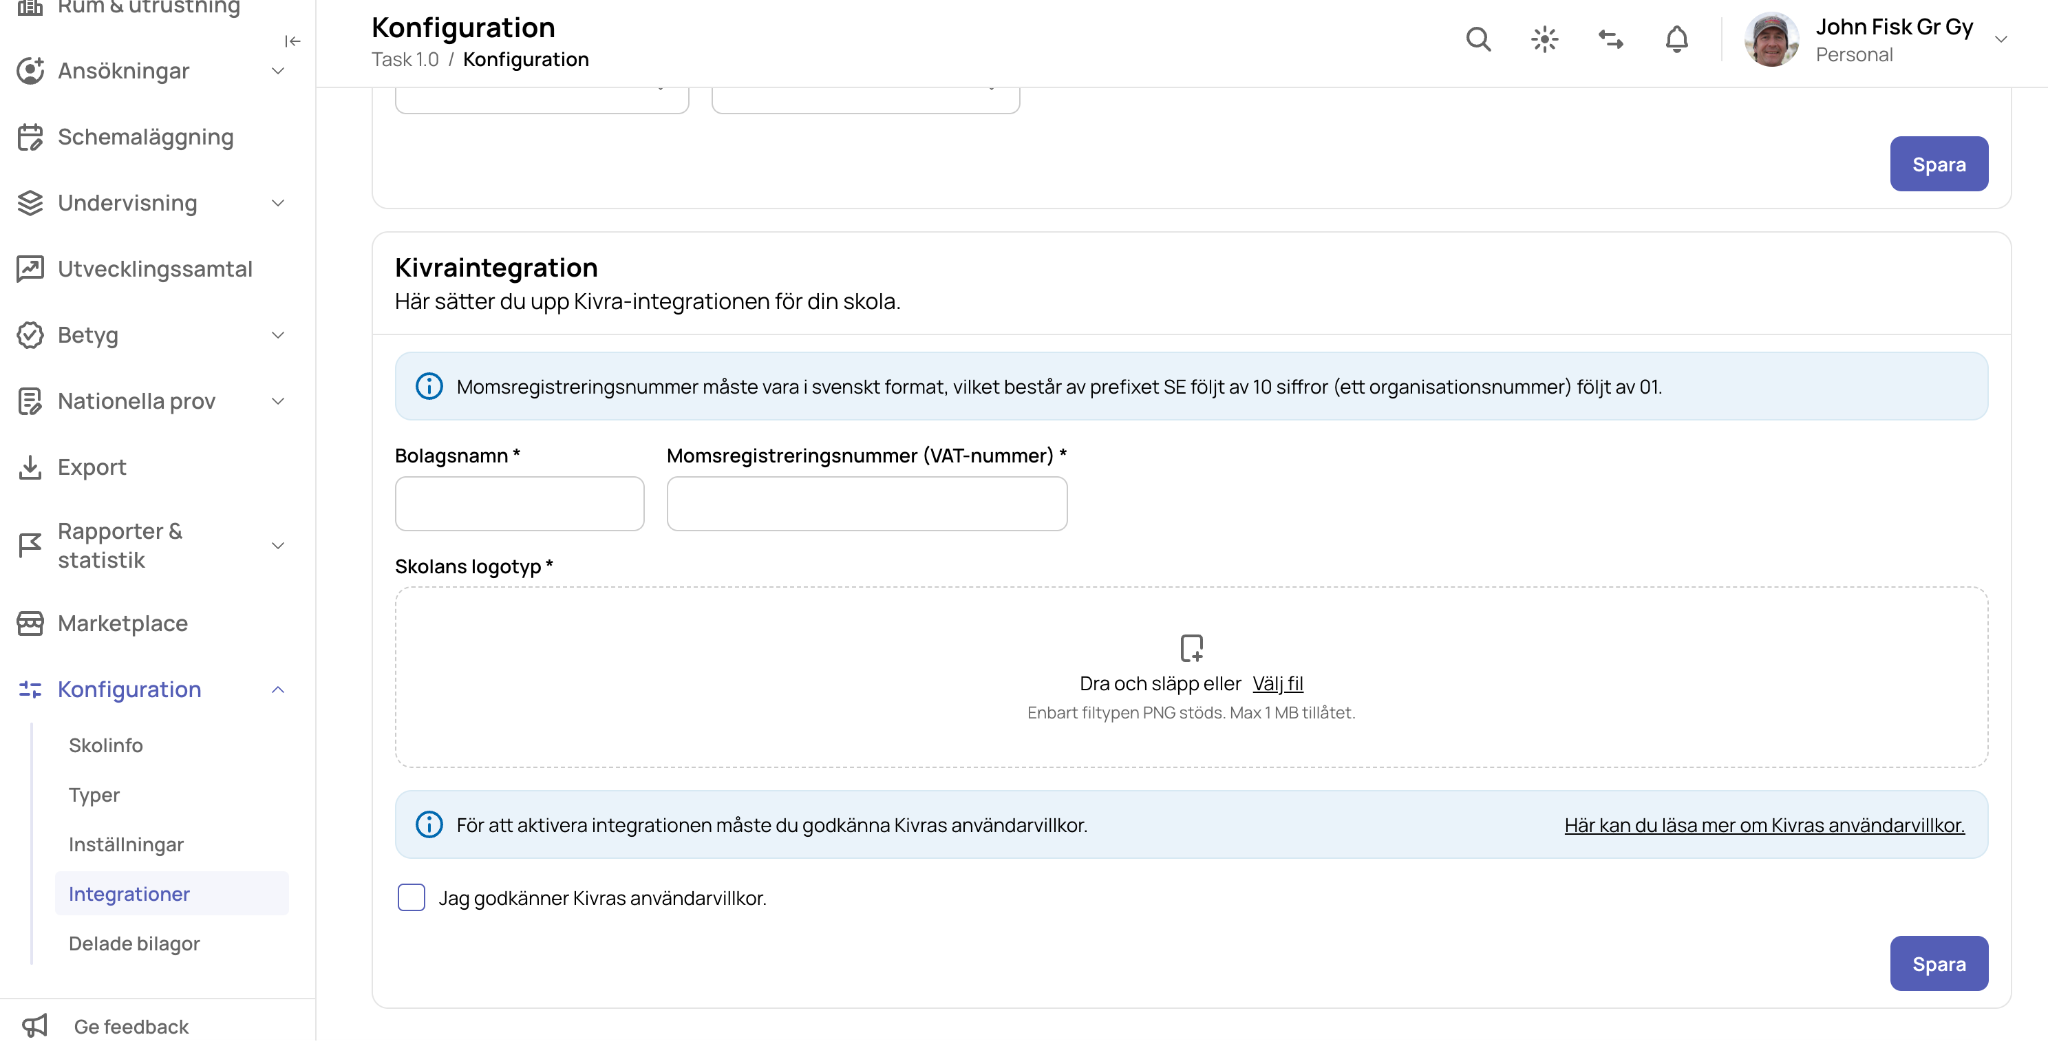Collapse the Konfiguration section chevron
This screenshot has width=2048, height=1041.
point(278,689)
